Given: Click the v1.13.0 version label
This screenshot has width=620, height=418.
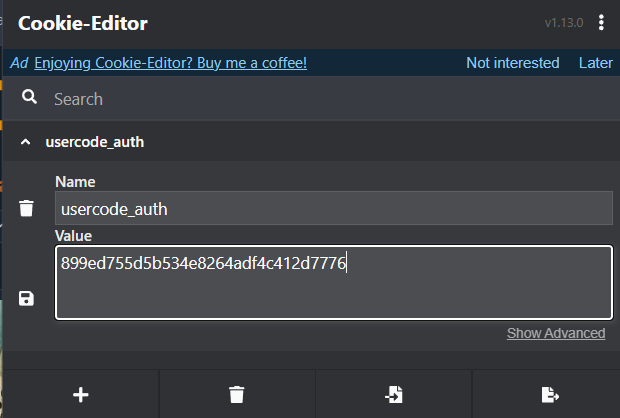Looking at the screenshot, I should pyautogui.click(x=564, y=23).
